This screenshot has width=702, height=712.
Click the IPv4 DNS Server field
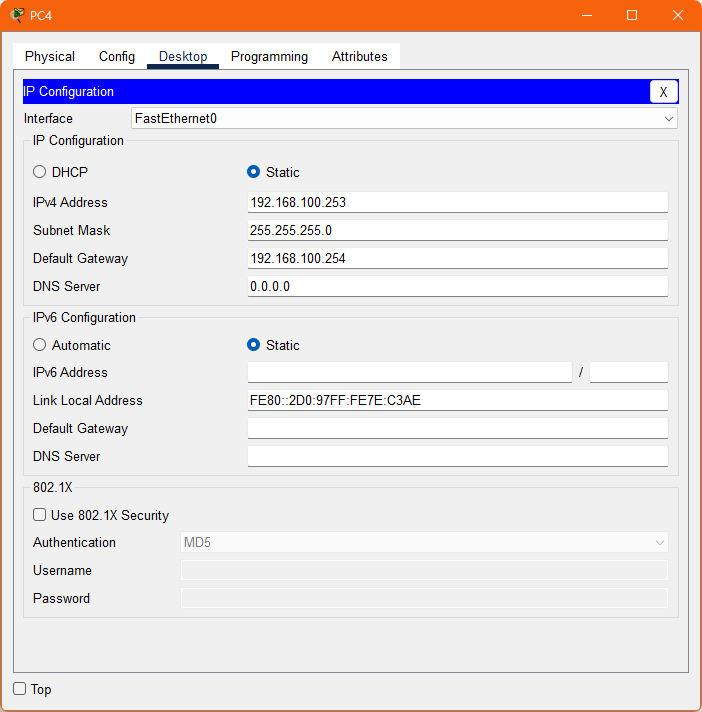[x=458, y=287]
